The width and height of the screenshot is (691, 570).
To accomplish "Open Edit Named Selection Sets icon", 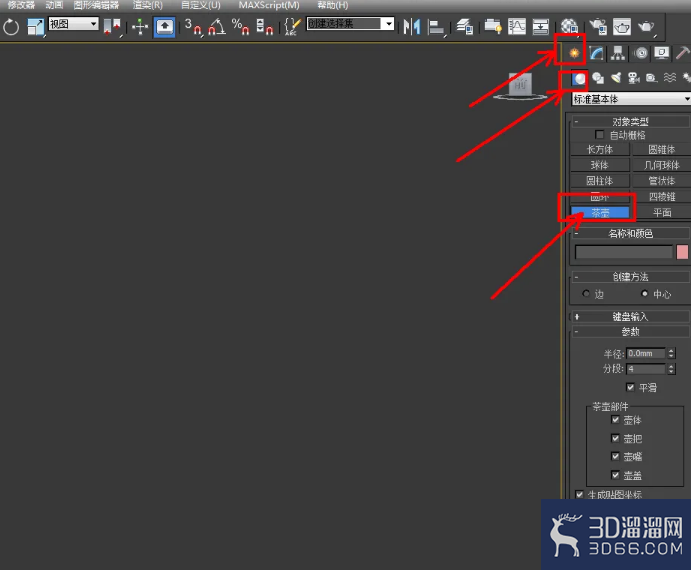I will point(292,27).
